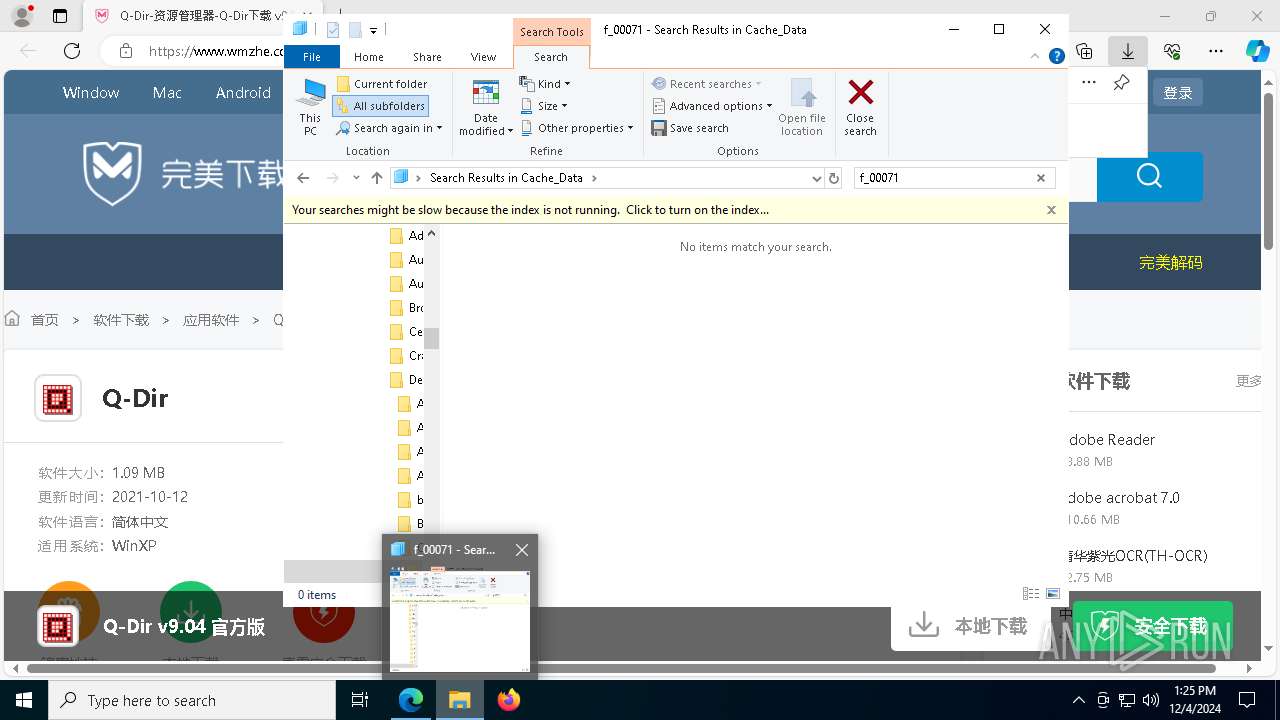Image resolution: width=1280 pixels, height=720 pixels.
Task: Click the 登录 login button
Action: pos(1178,92)
